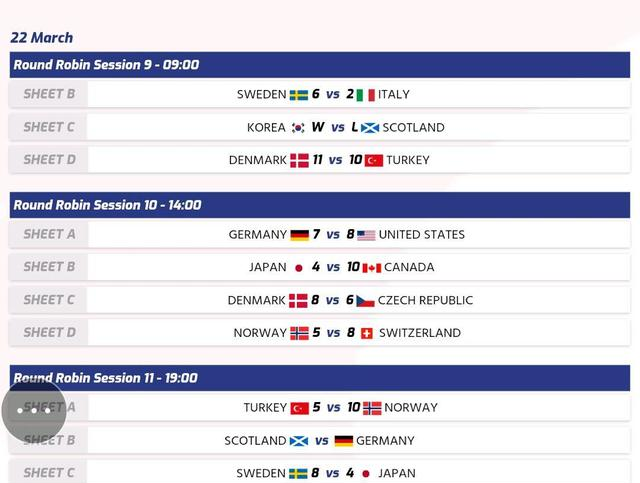Viewport: 640px width, 483px height.
Task: Click the Czech Republic flag icon
Action: (365, 301)
